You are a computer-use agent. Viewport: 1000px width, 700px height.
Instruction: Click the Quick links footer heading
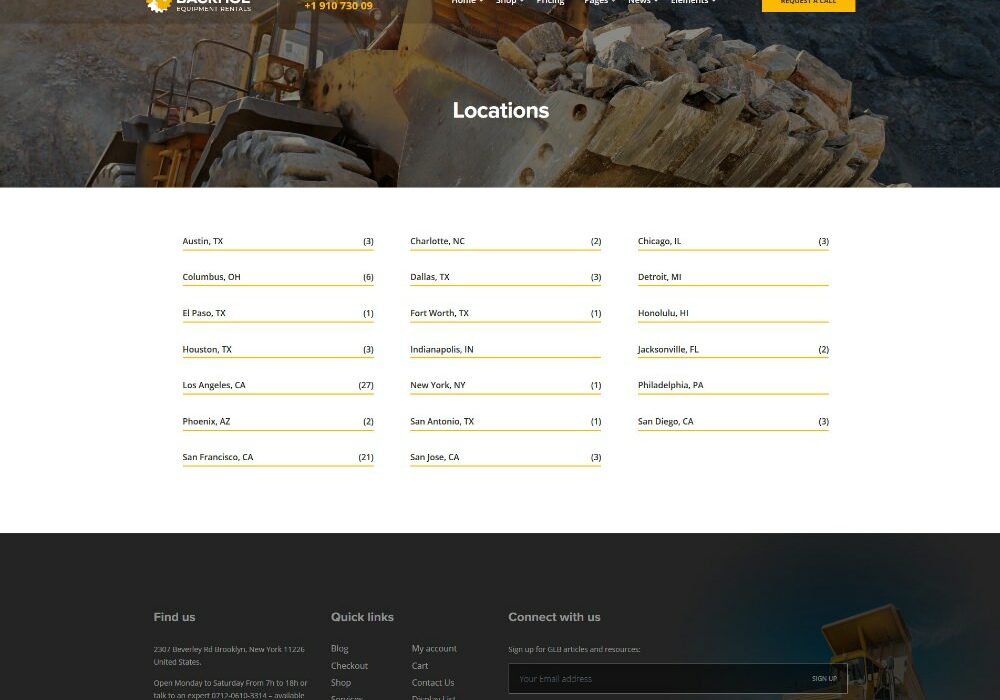pos(362,617)
